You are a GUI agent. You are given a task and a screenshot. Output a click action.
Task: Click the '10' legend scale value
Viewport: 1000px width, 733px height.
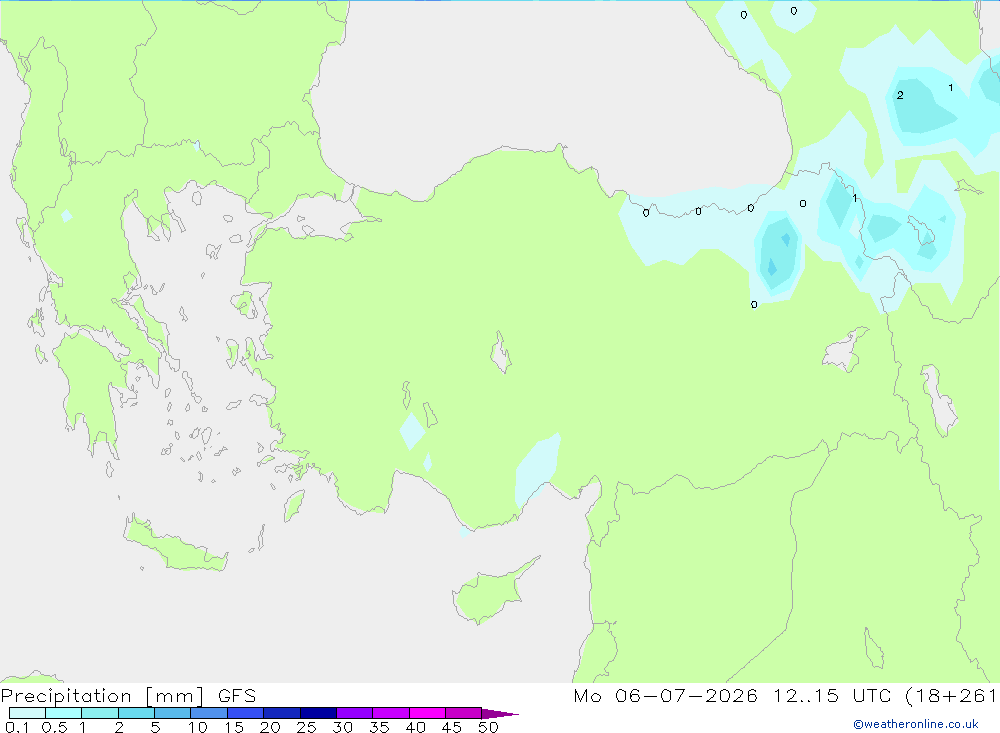(198, 727)
